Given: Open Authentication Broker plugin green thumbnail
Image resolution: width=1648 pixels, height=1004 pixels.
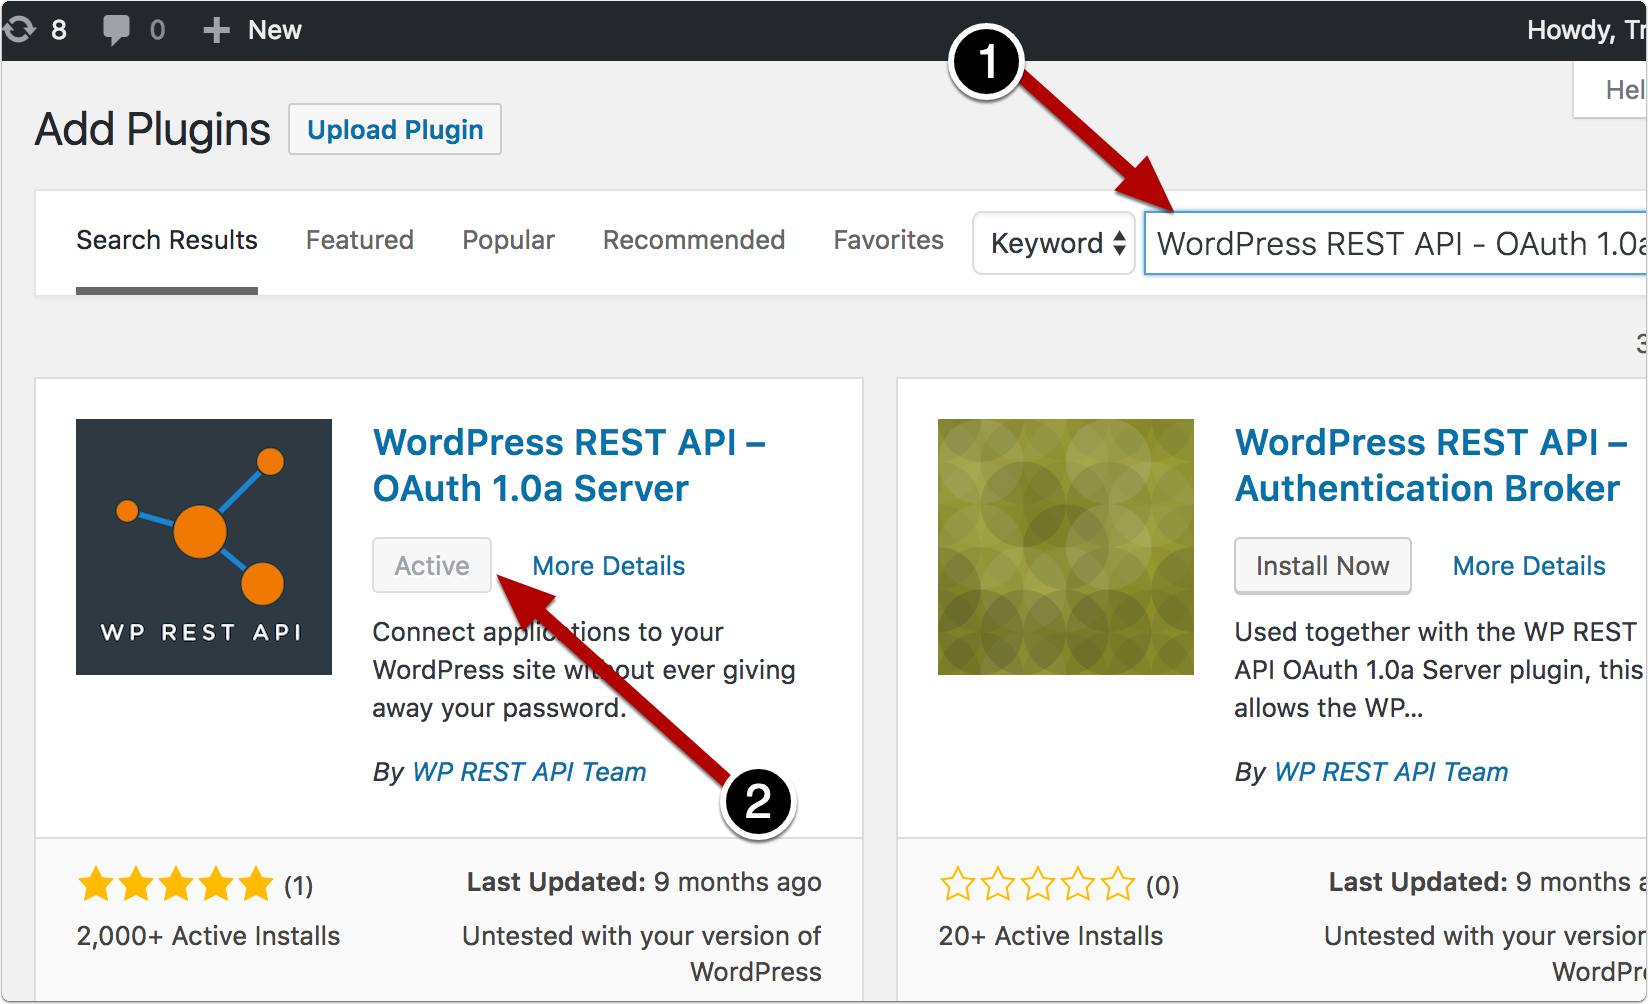Looking at the screenshot, I should 1066,547.
